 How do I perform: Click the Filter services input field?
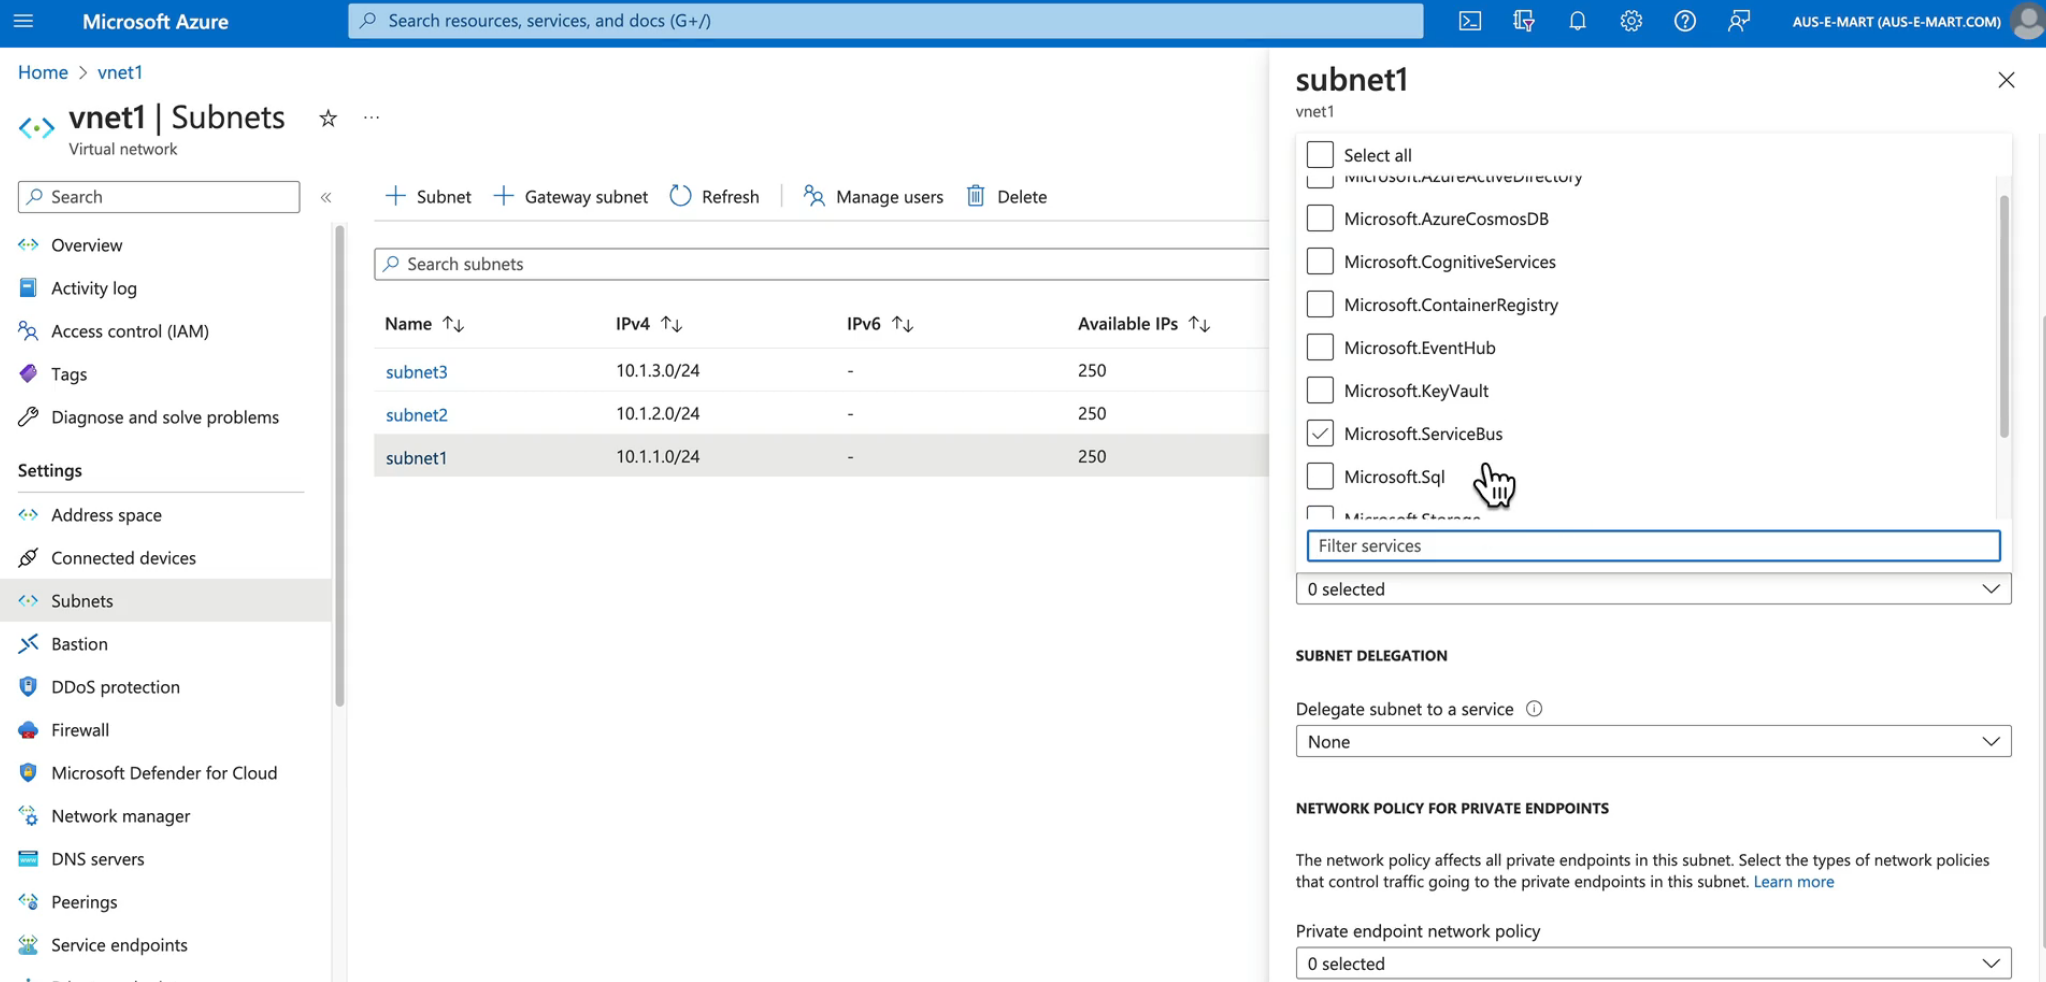(1652, 546)
